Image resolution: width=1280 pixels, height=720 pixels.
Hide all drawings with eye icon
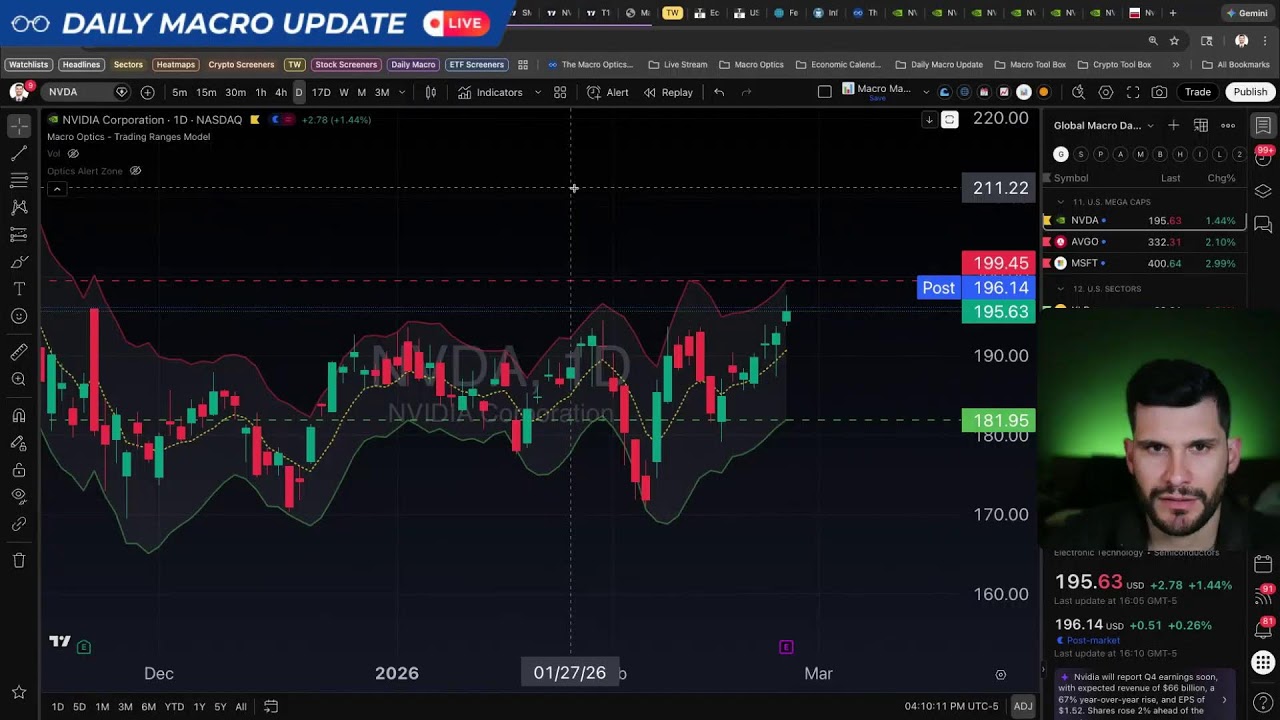(x=18, y=497)
